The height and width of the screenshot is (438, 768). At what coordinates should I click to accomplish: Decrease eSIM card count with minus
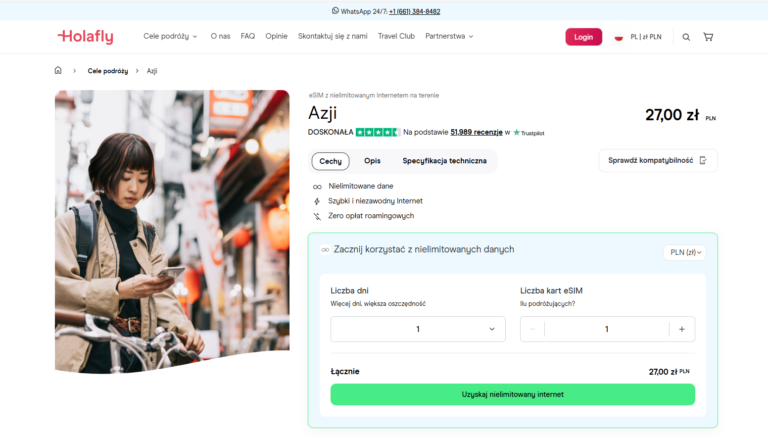click(x=532, y=329)
